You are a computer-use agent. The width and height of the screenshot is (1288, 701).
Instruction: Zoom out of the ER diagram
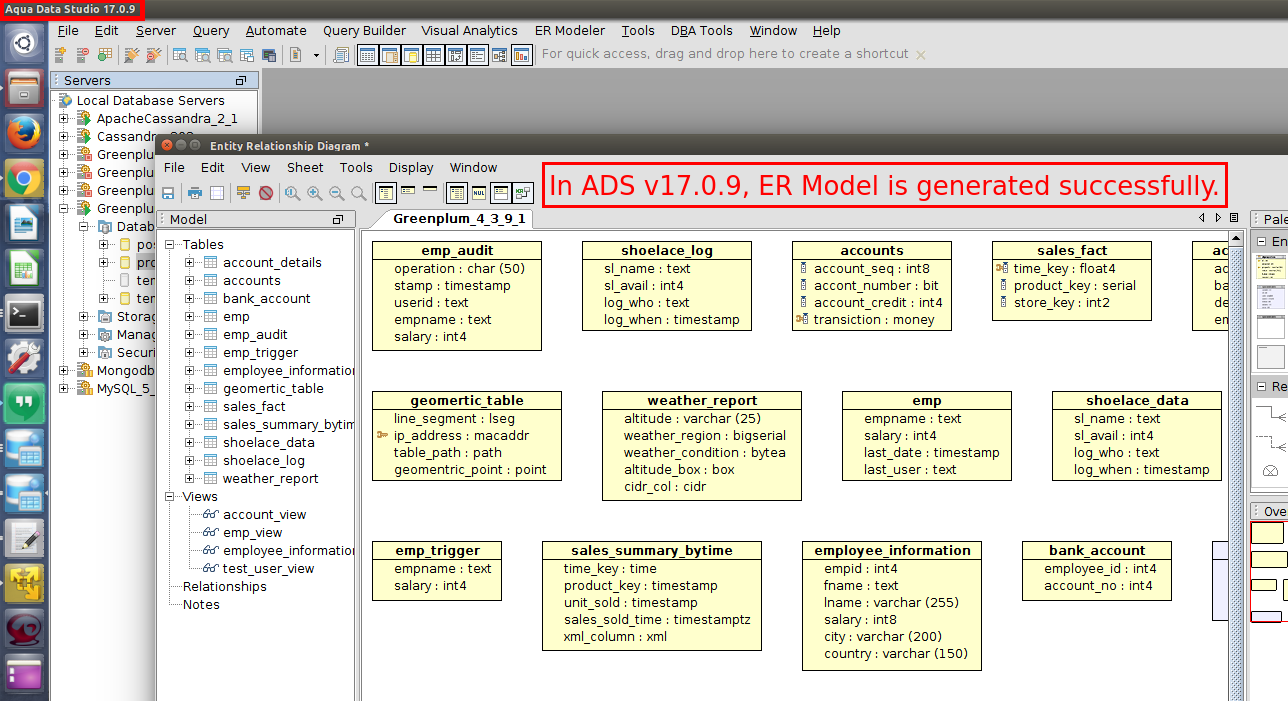336,193
